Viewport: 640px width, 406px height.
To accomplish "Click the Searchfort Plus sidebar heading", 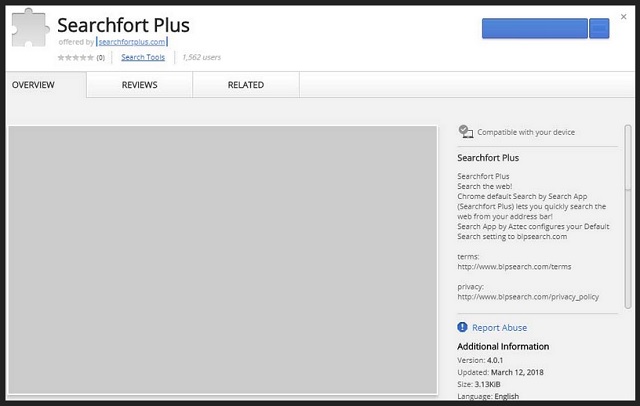I will [x=488, y=158].
